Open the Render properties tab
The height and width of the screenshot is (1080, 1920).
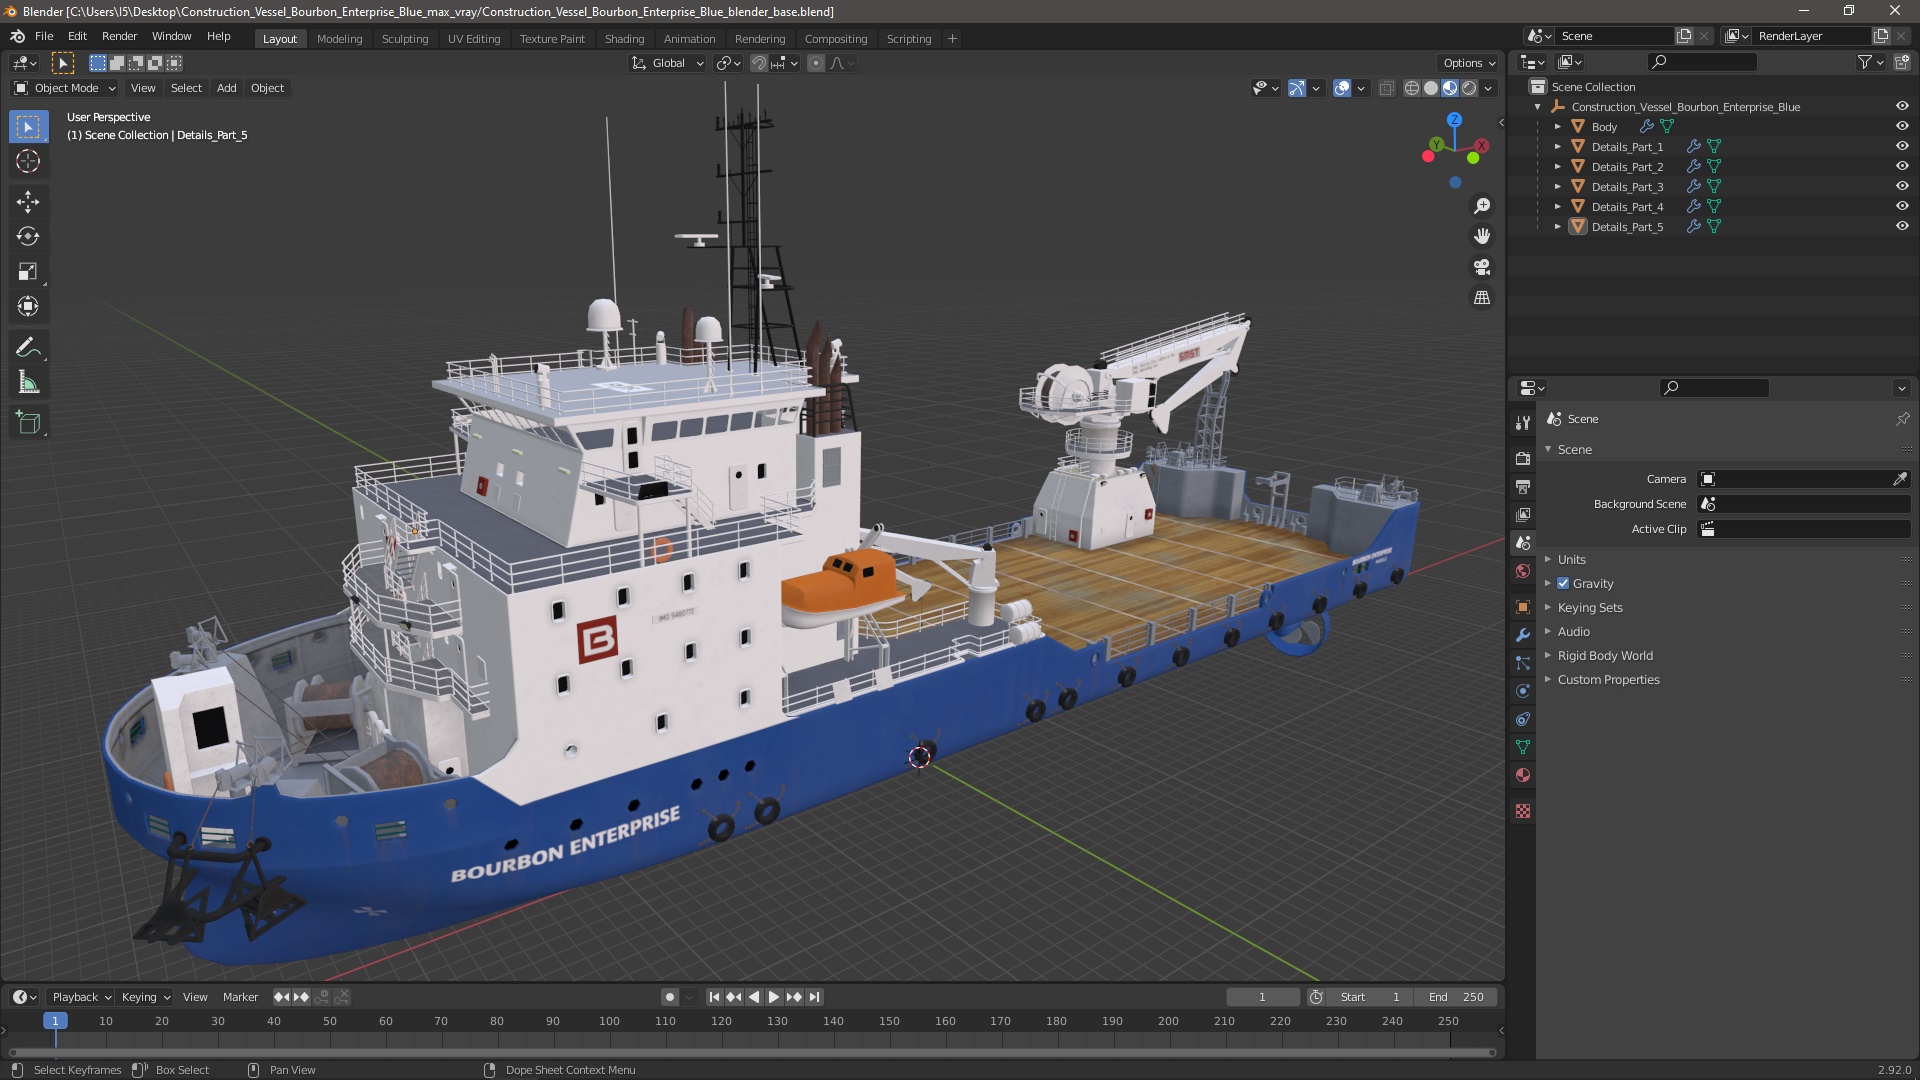pos(1523,458)
